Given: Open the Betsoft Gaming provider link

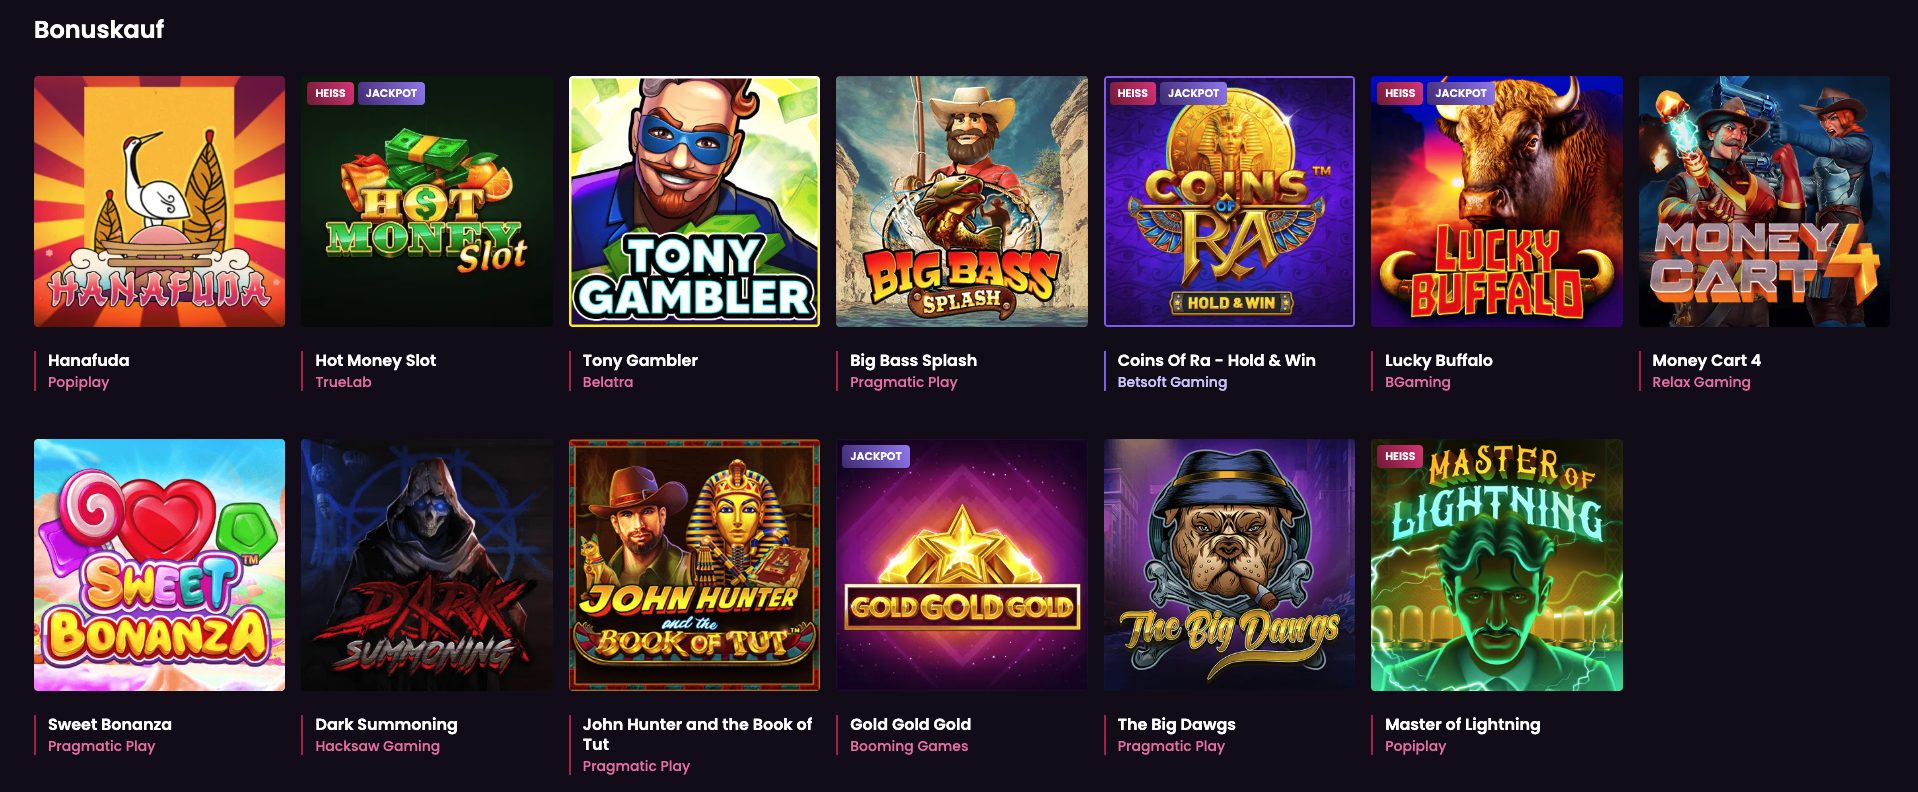Looking at the screenshot, I should click(1171, 382).
